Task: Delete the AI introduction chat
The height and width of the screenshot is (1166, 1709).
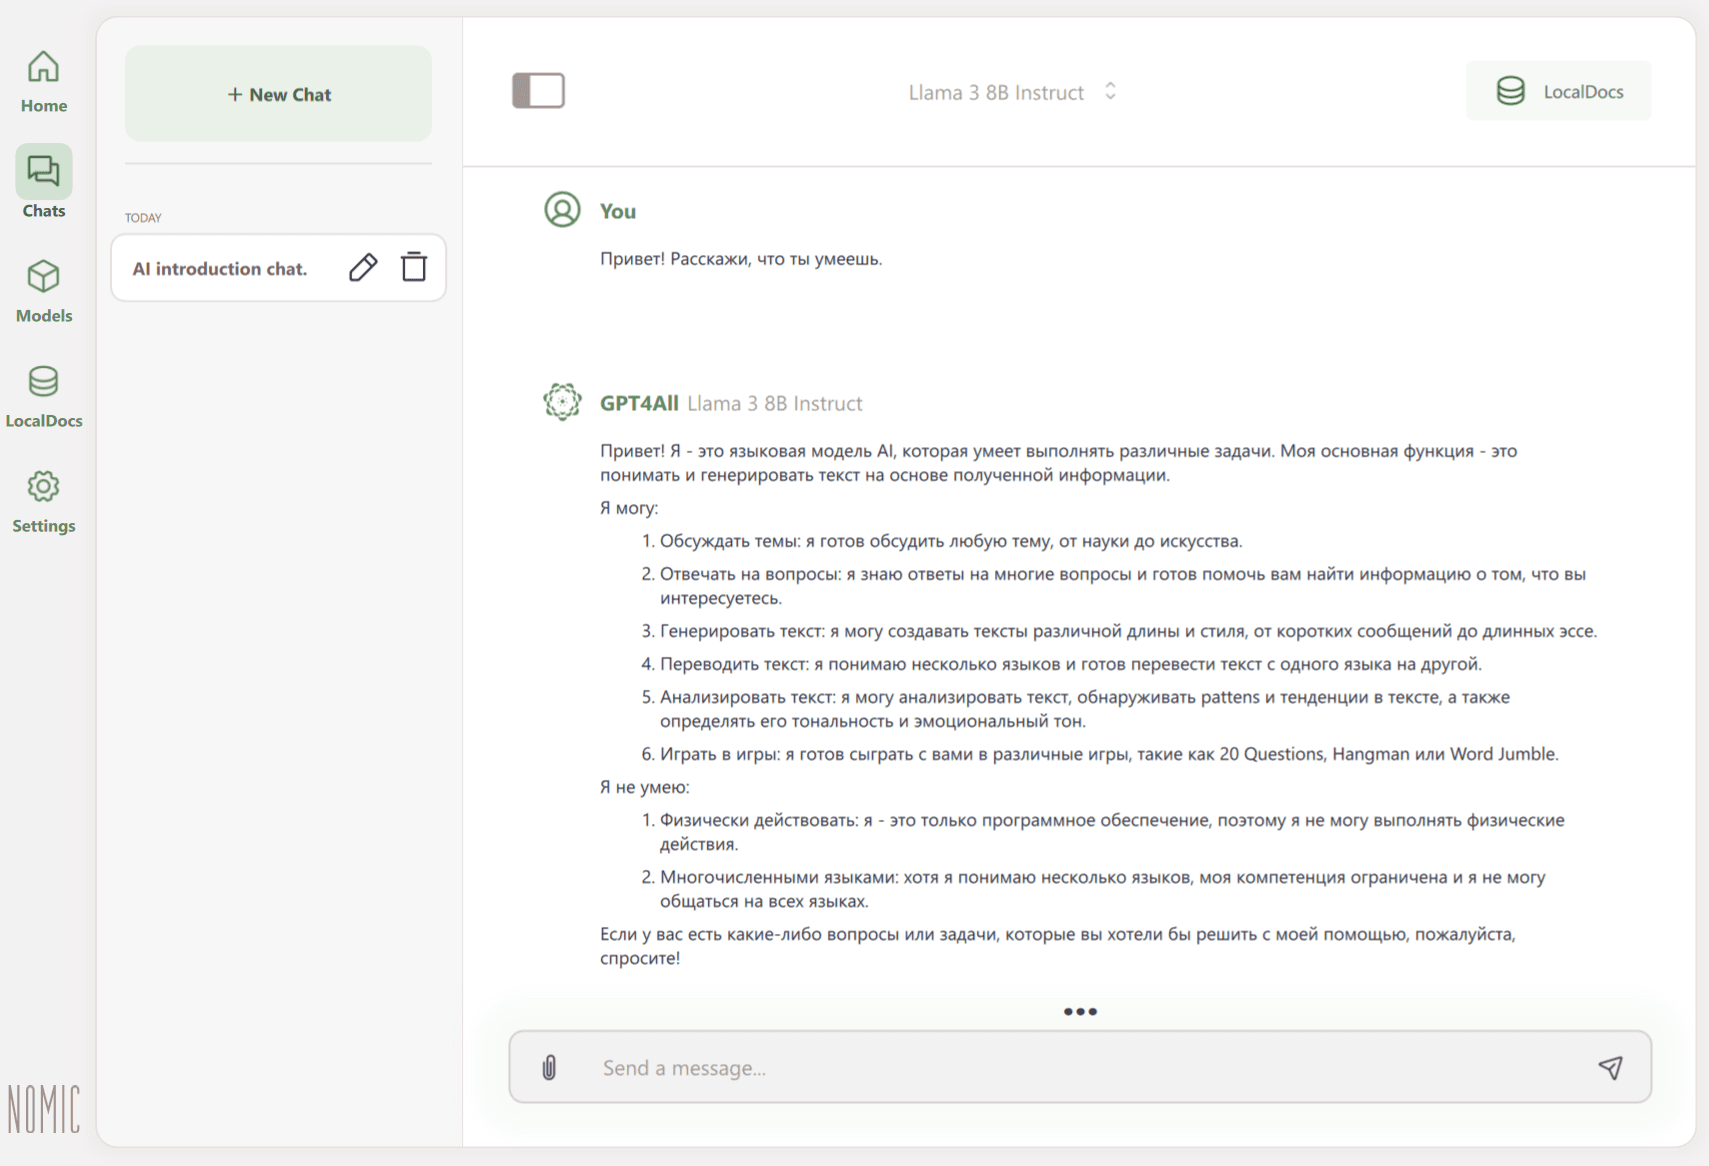Action: tap(414, 268)
